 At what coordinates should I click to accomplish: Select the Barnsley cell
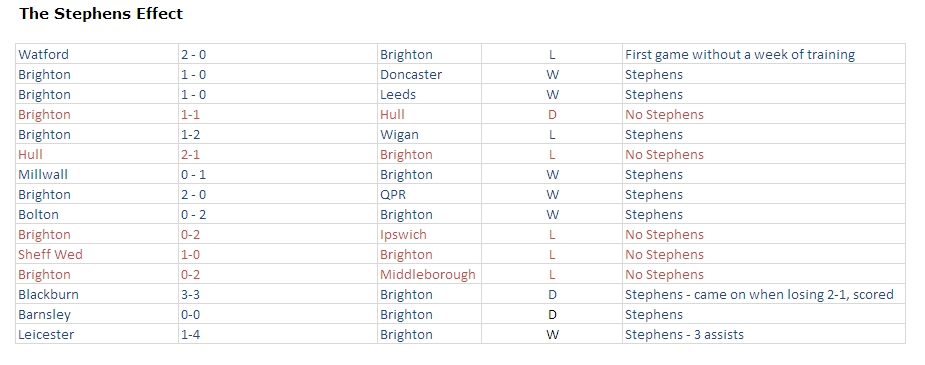click(97, 315)
